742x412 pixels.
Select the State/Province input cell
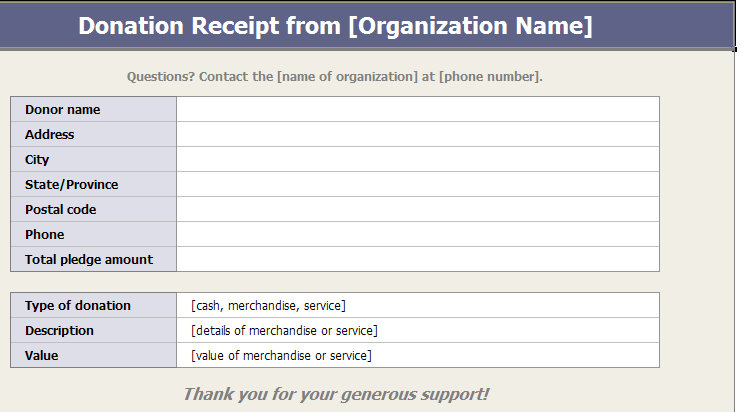pyautogui.click(x=418, y=184)
